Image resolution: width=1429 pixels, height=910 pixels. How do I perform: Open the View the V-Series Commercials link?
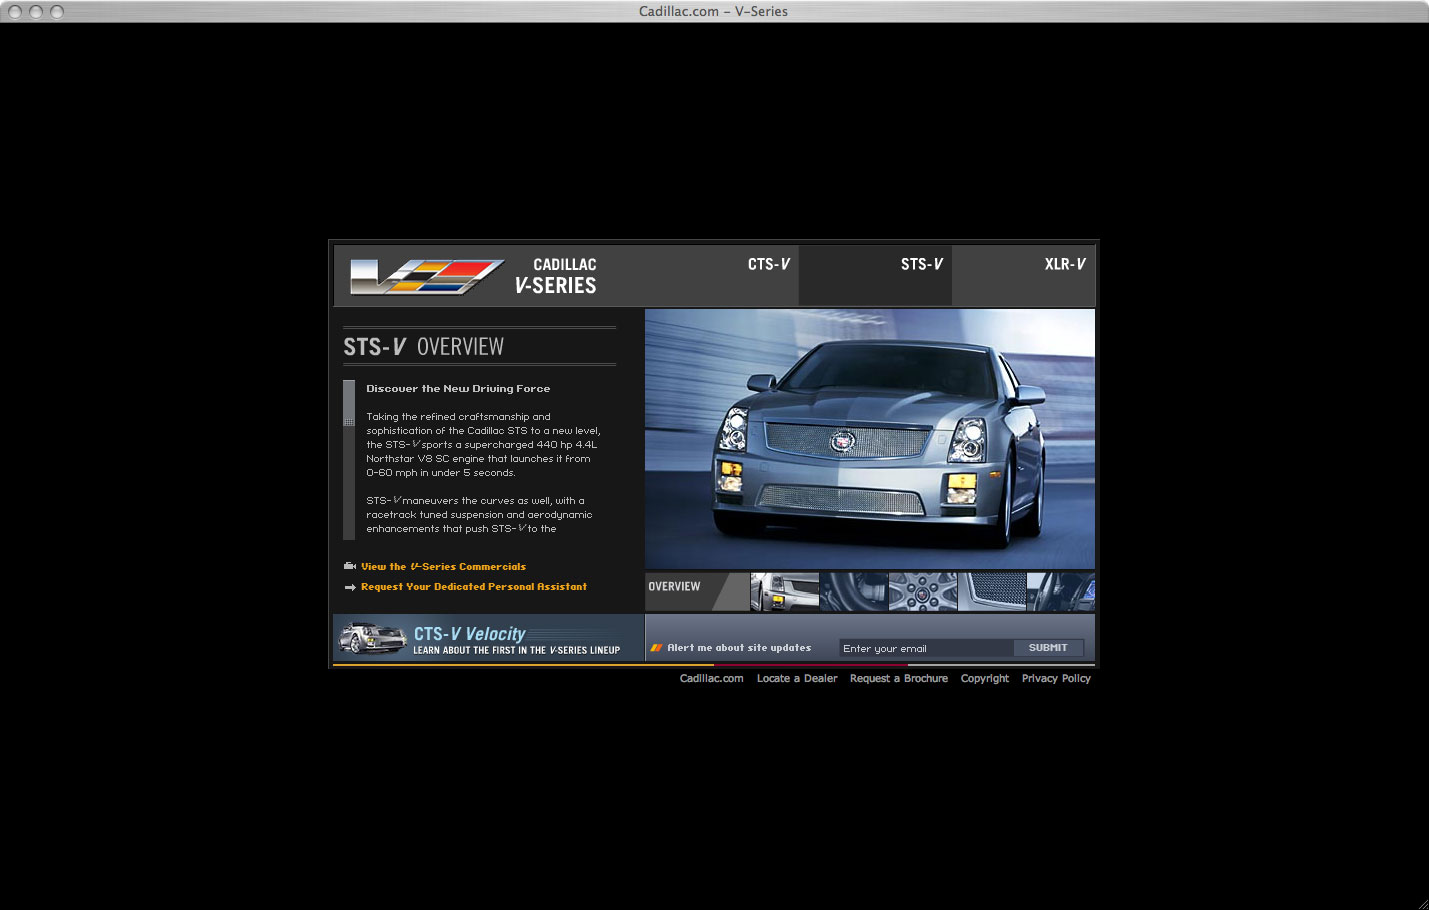click(443, 566)
